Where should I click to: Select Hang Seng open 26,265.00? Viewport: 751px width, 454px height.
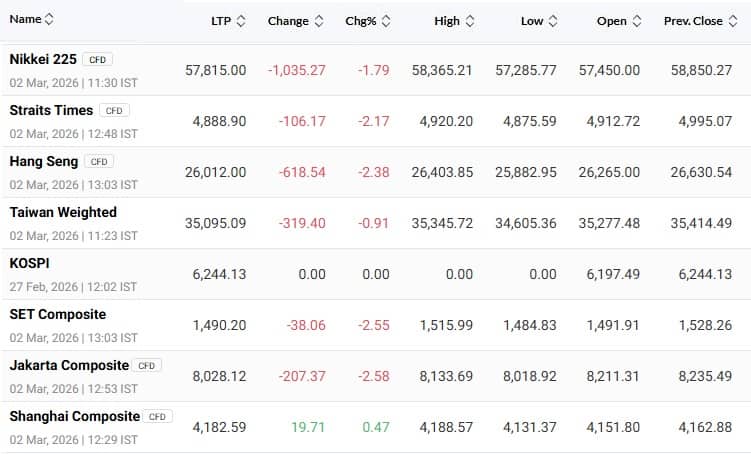coord(609,172)
